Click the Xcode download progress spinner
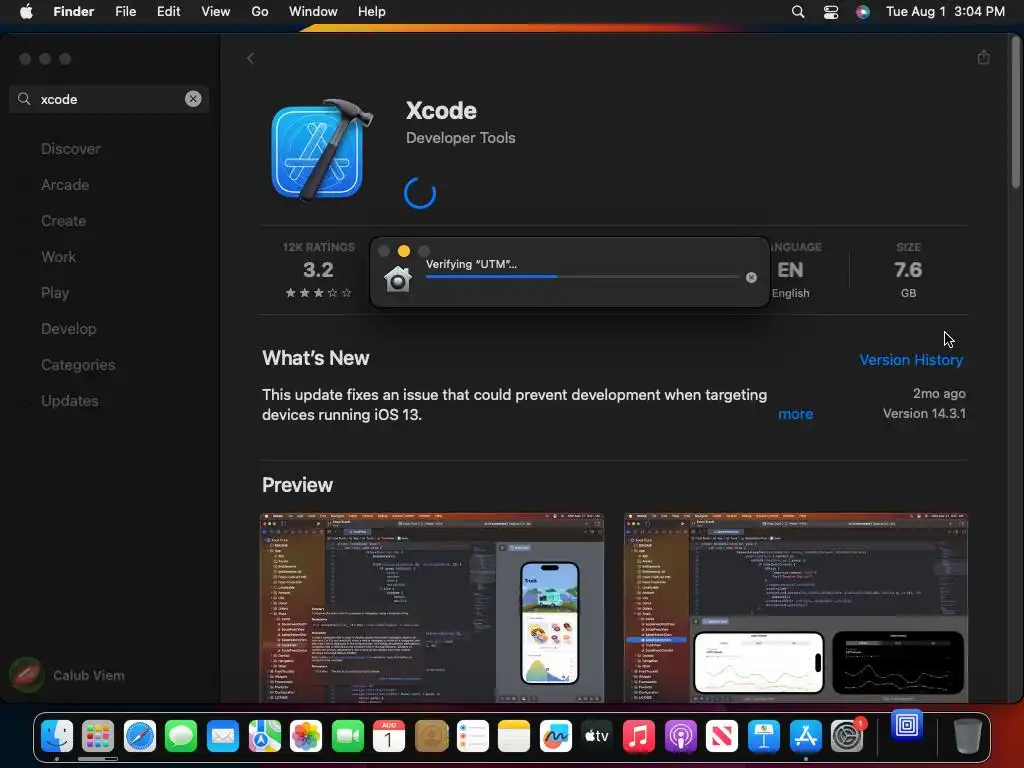 point(419,193)
